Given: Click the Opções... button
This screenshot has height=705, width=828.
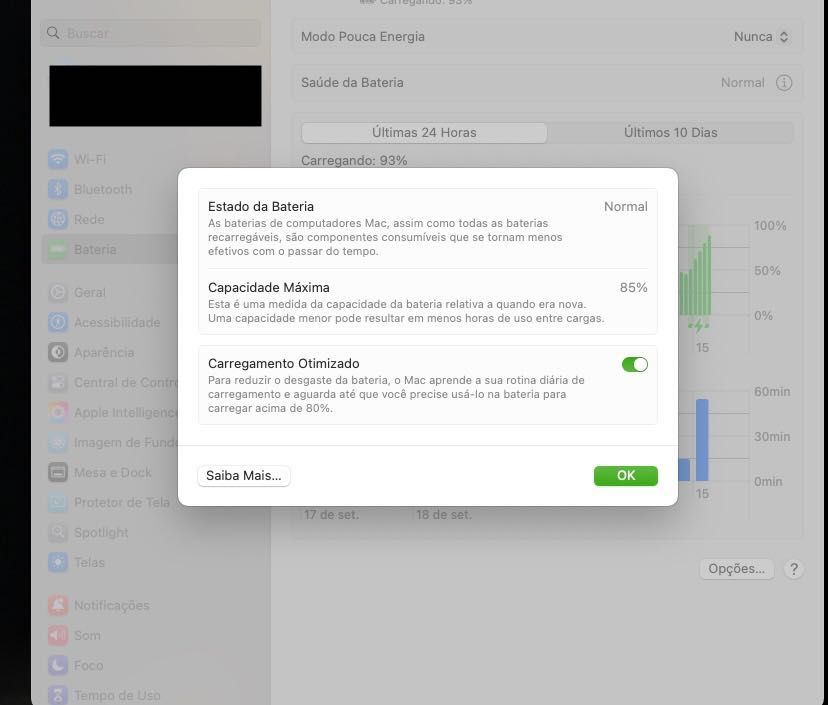Looking at the screenshot, I should [x=736, y=569].
